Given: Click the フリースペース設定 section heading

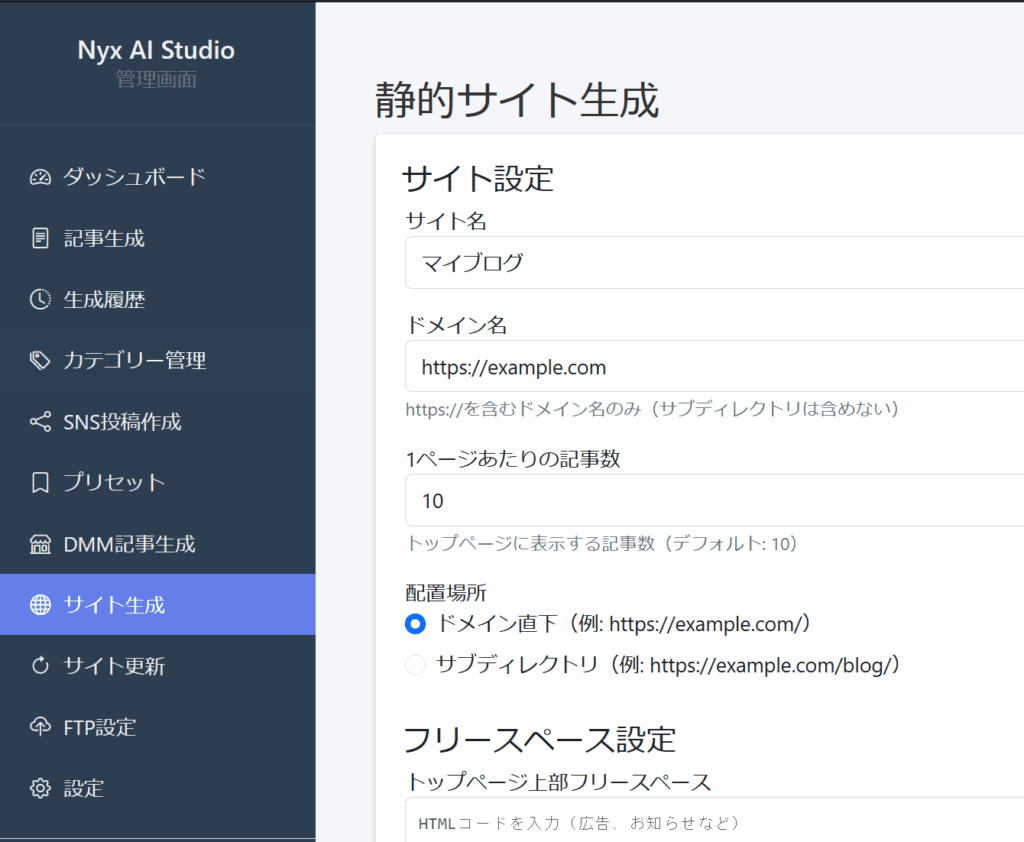Looking at the screenshot, I should (x=539, y=740).
